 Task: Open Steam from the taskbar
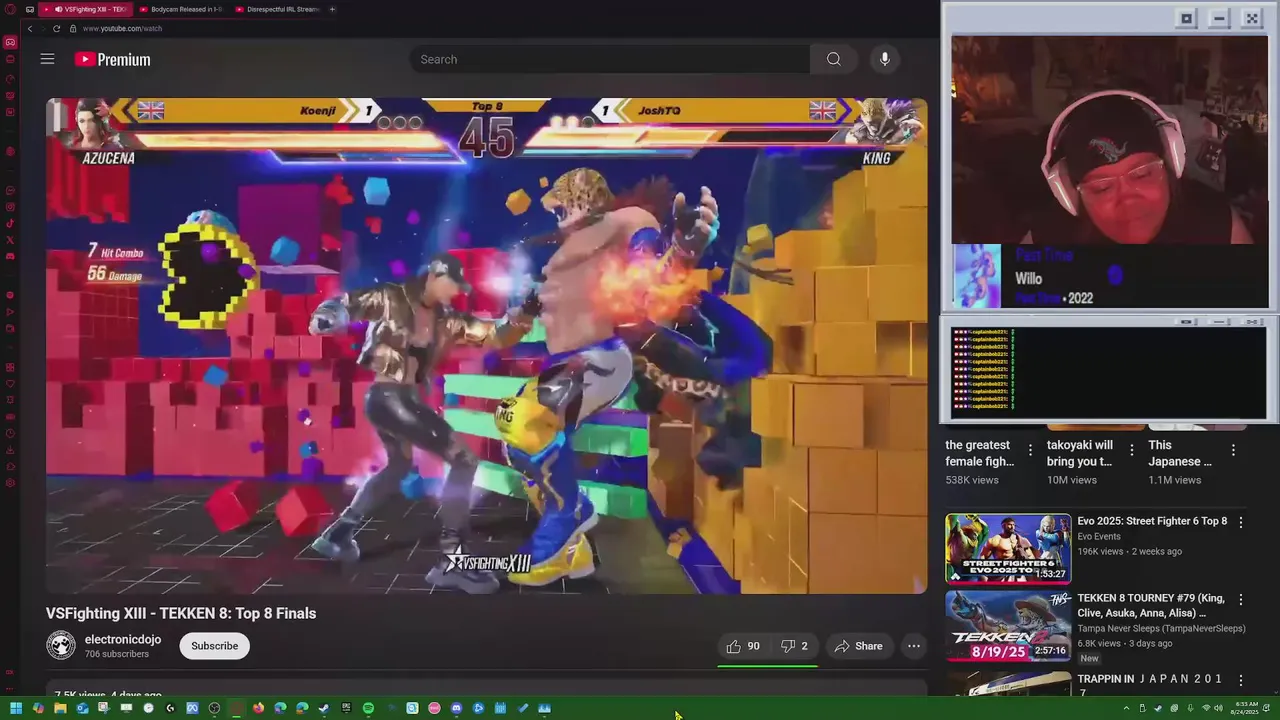tap(324, 708)
